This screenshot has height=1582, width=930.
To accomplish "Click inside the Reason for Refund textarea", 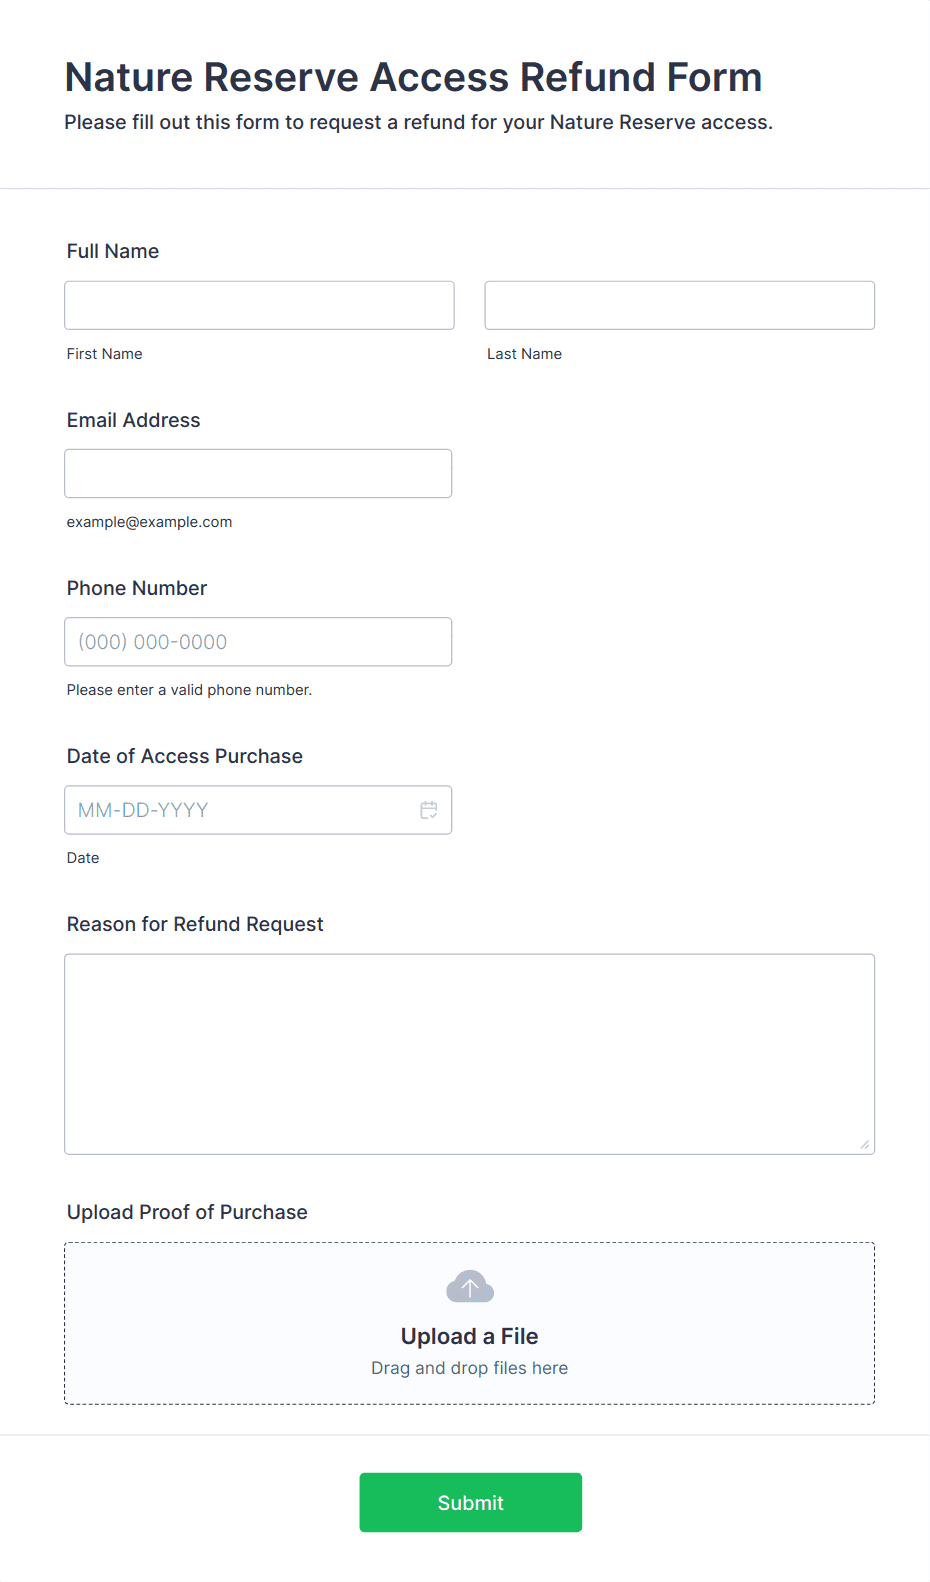I will click(469, 1053).
